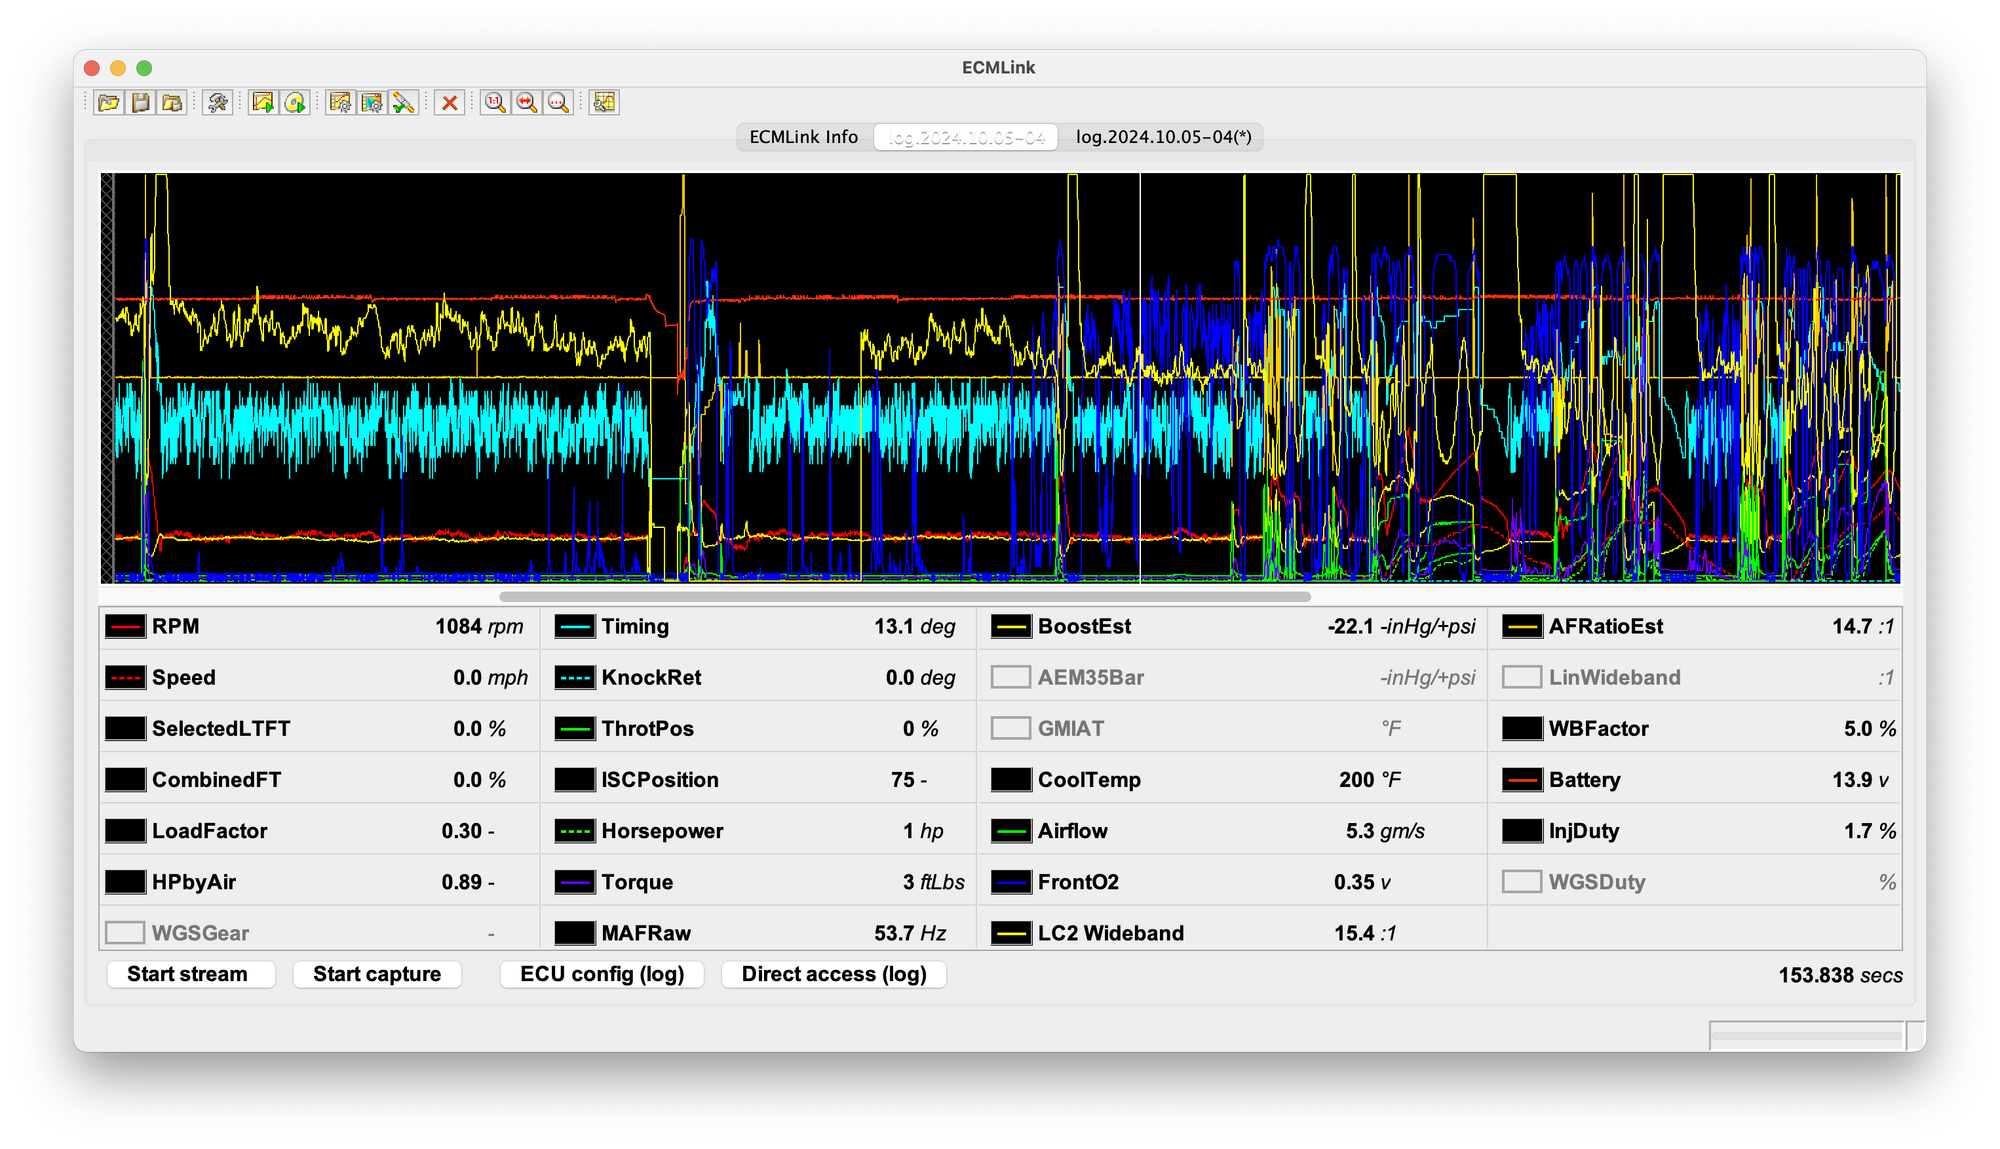Click the WBFactor label
This screenshot has height=1149, width=2000.
click(x=1599, y=729)
